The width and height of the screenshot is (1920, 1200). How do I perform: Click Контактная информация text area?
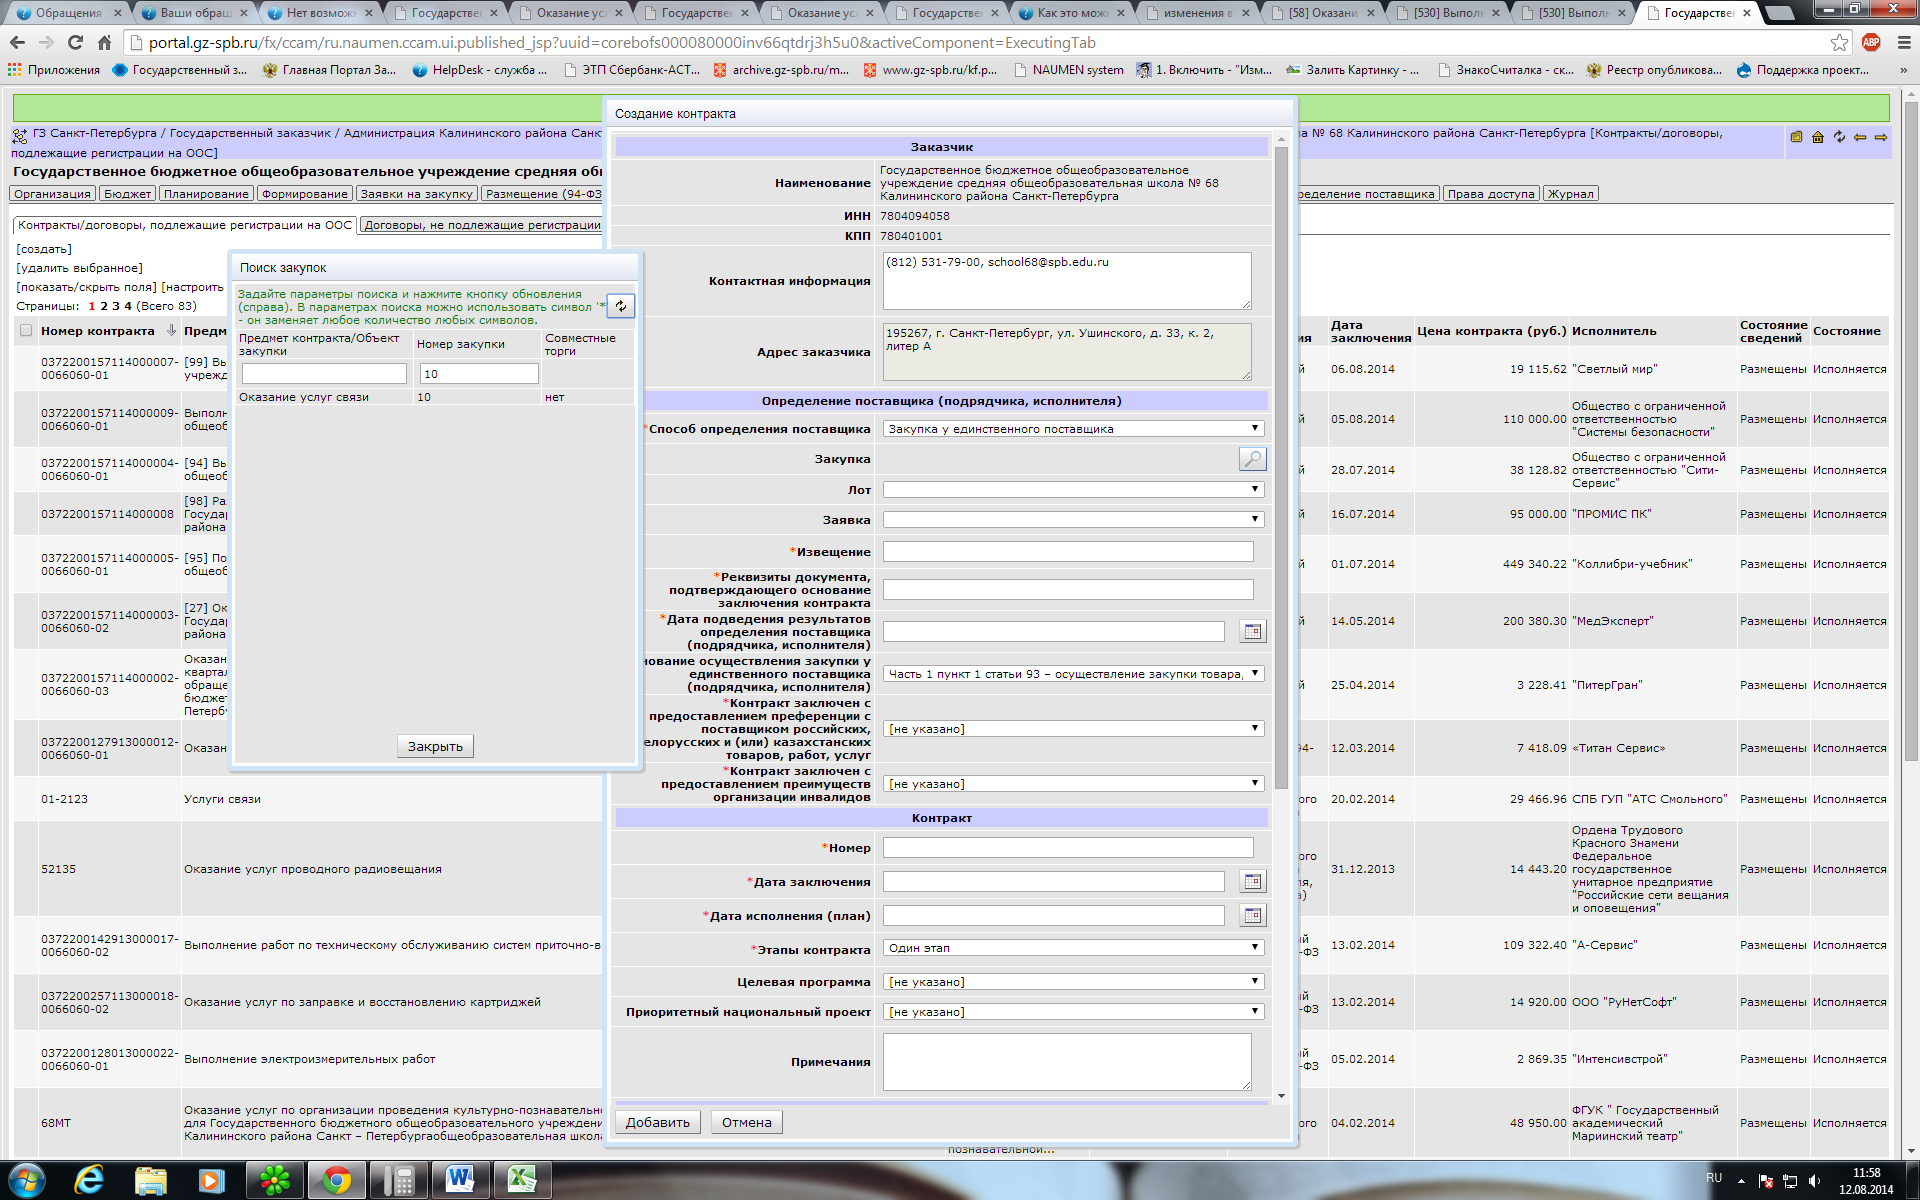1067,280
